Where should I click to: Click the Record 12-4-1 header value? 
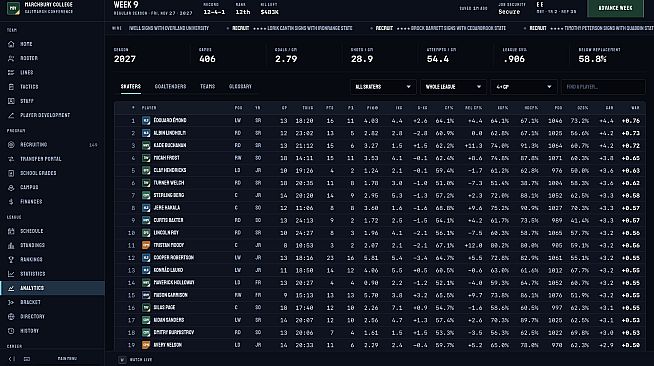point(214,12)
